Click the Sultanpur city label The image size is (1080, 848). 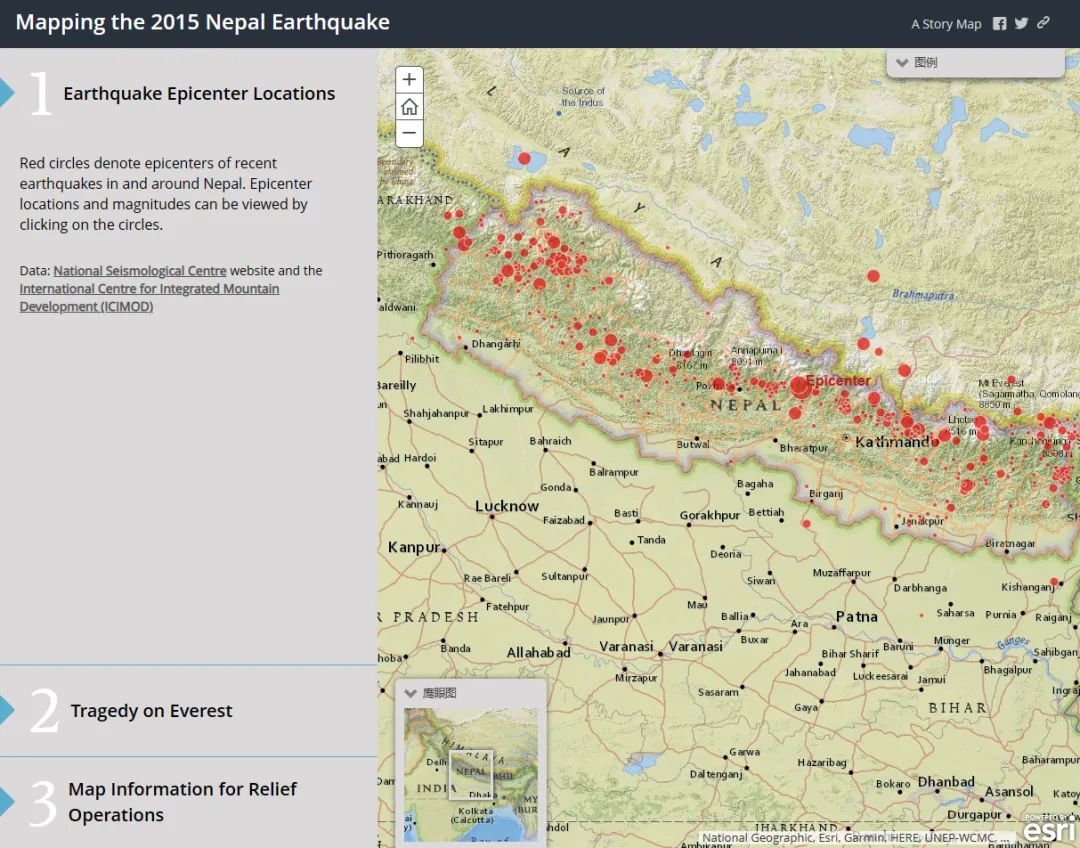pos(565,577)
